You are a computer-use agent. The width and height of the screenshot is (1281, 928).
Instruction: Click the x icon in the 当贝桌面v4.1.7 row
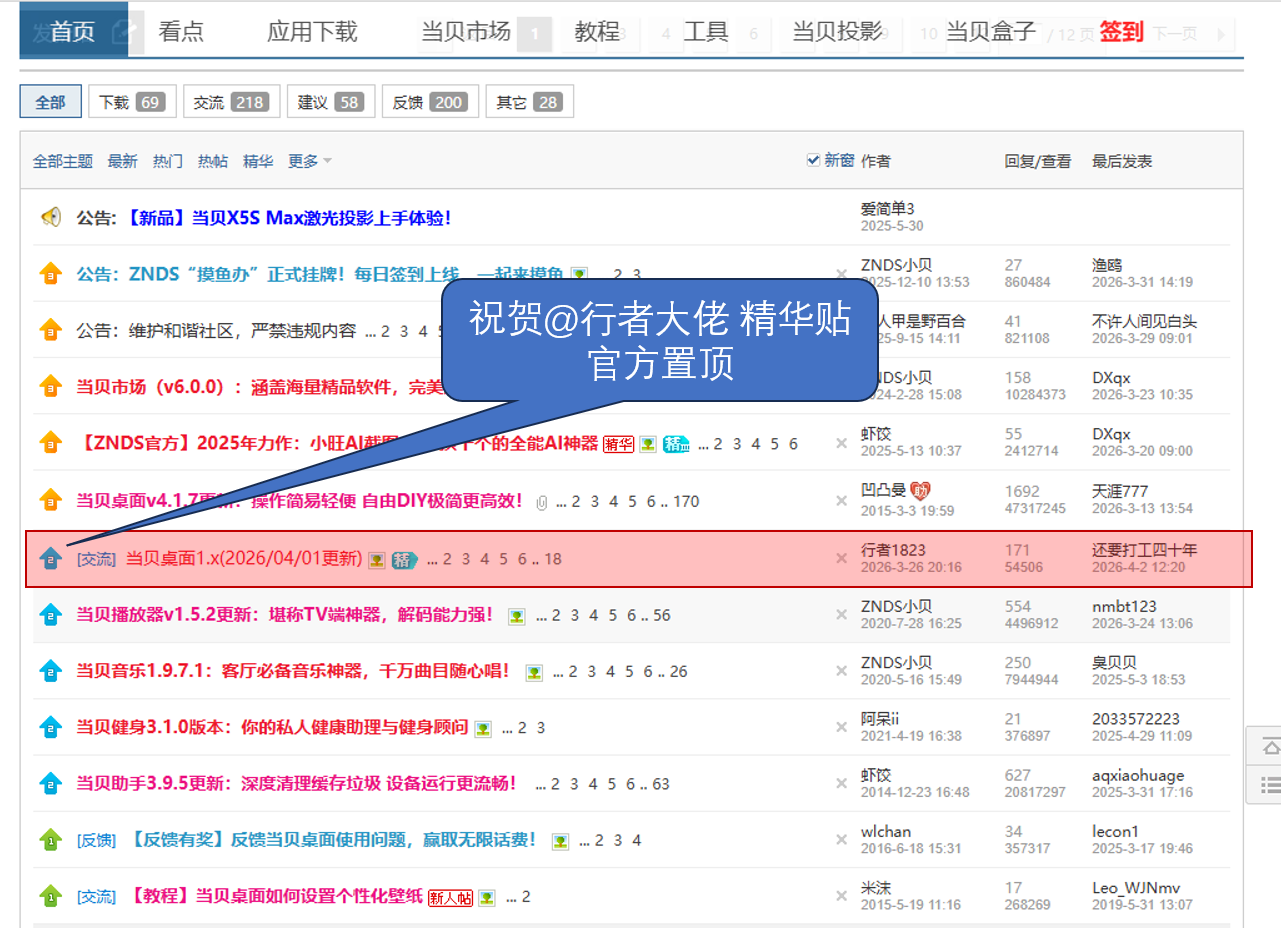(x=842, y=500)
